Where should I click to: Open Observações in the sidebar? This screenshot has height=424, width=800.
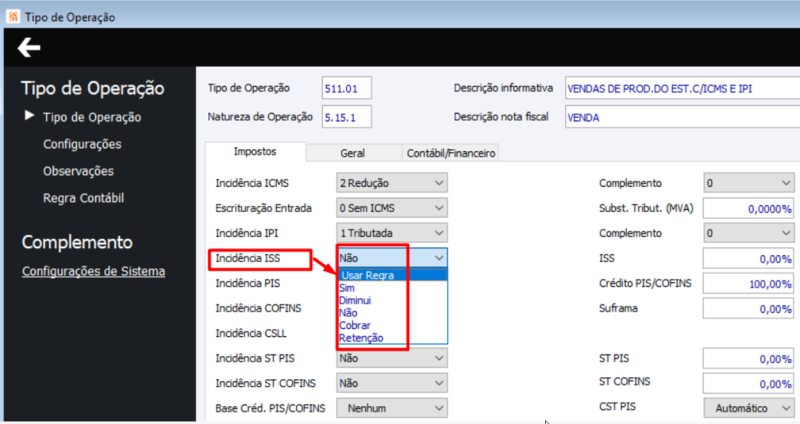click(78, 171)
